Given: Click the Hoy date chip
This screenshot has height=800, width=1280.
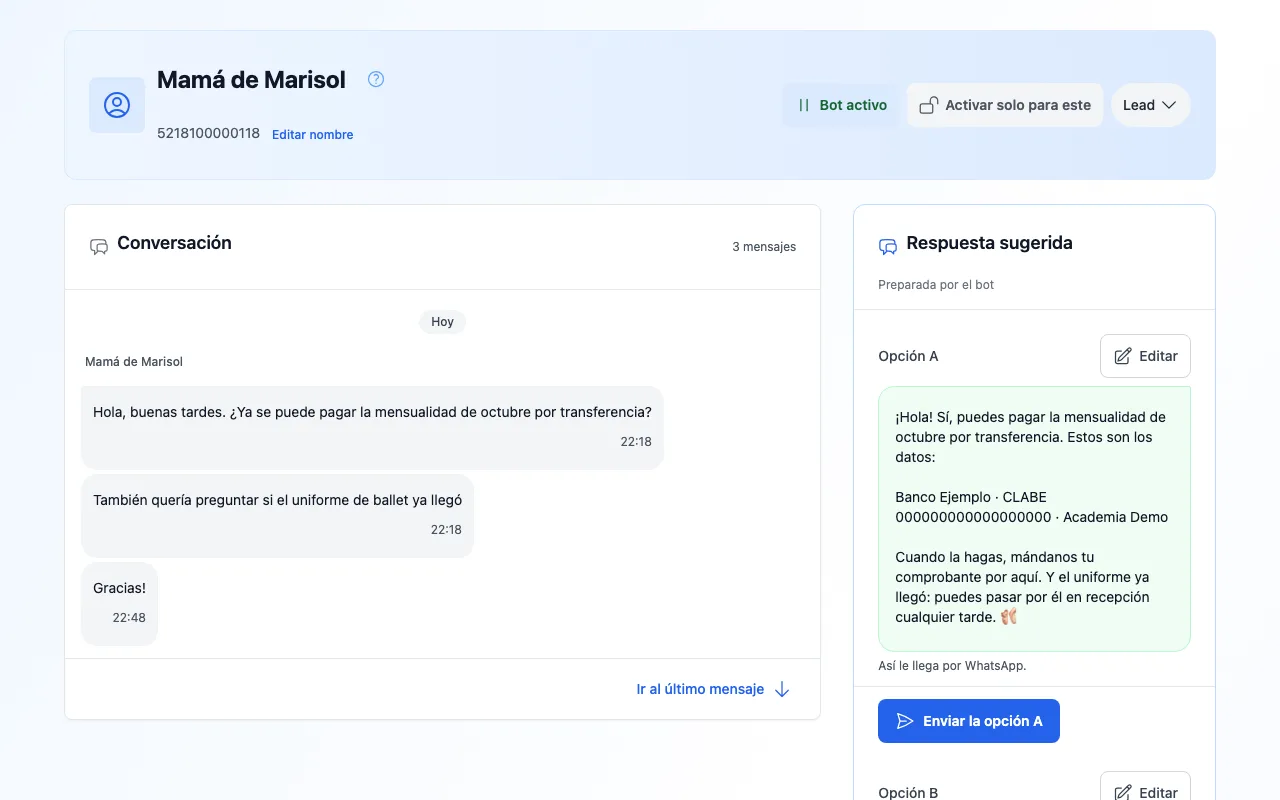Looking at the screenshot, I should tap(442, 321).
